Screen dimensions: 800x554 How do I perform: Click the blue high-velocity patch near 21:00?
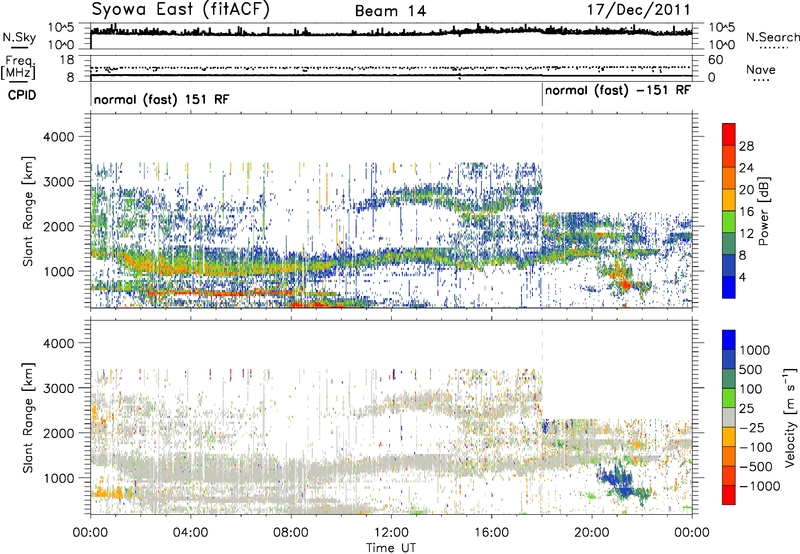click(x=616, y=480)
